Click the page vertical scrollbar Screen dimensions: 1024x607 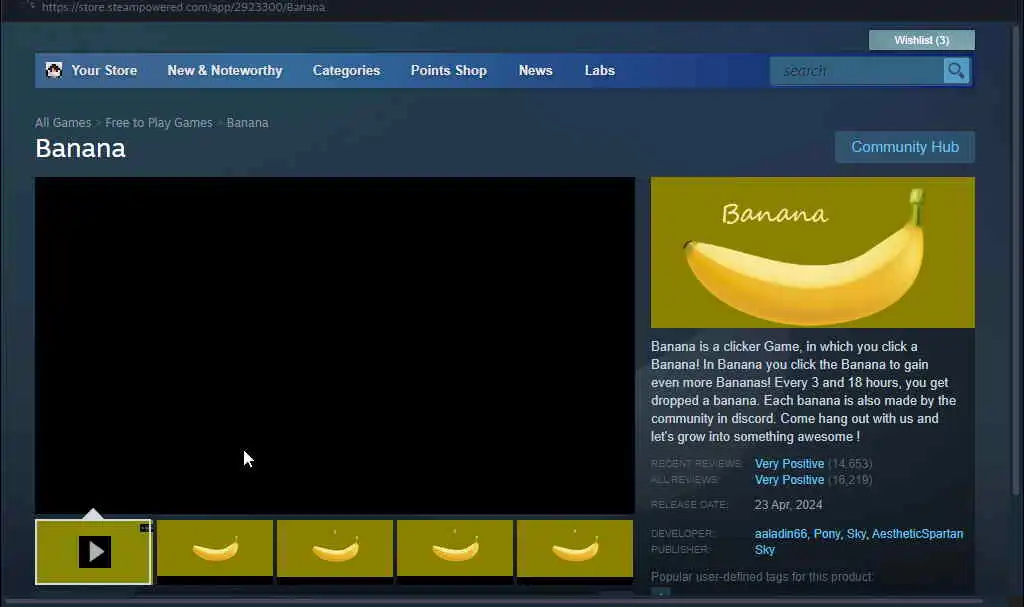(x=1015, y=261)
